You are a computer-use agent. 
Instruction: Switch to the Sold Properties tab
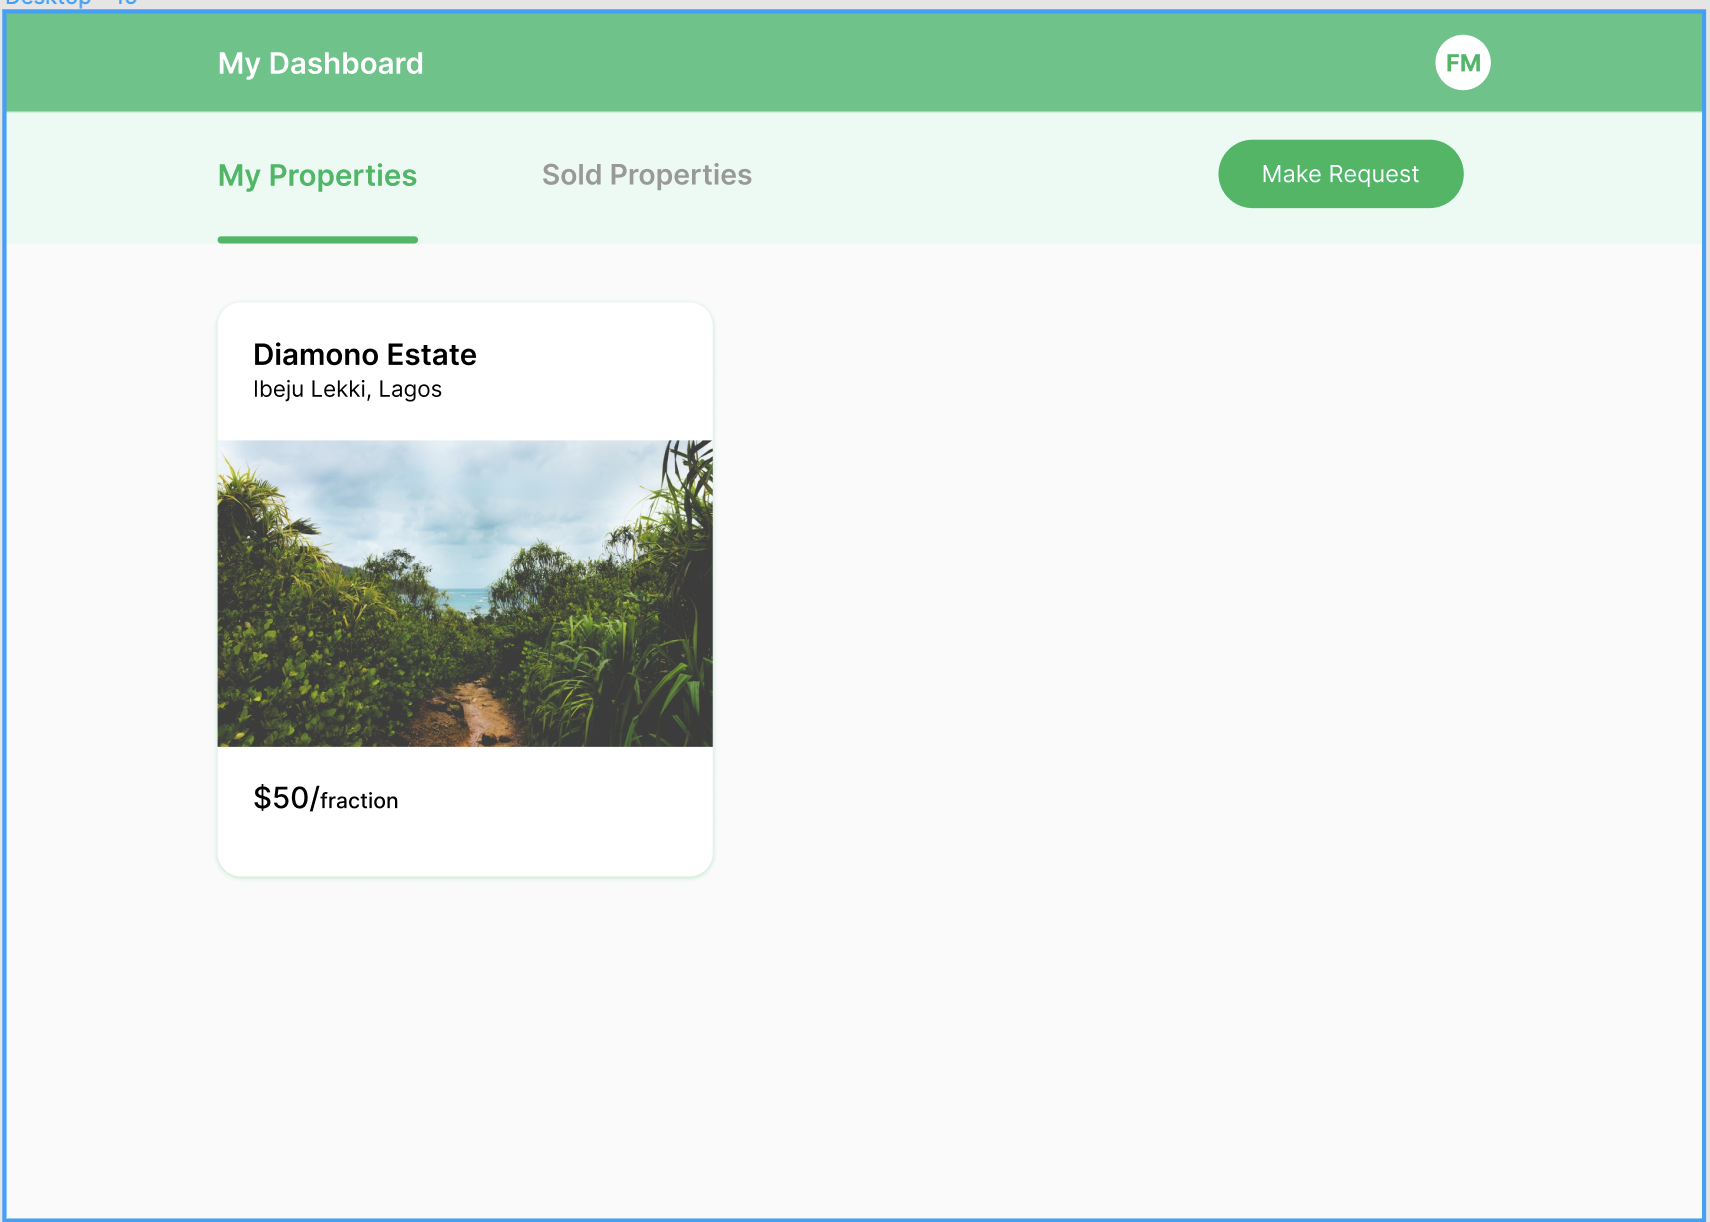pyautogui.click(x=647, y=175)
